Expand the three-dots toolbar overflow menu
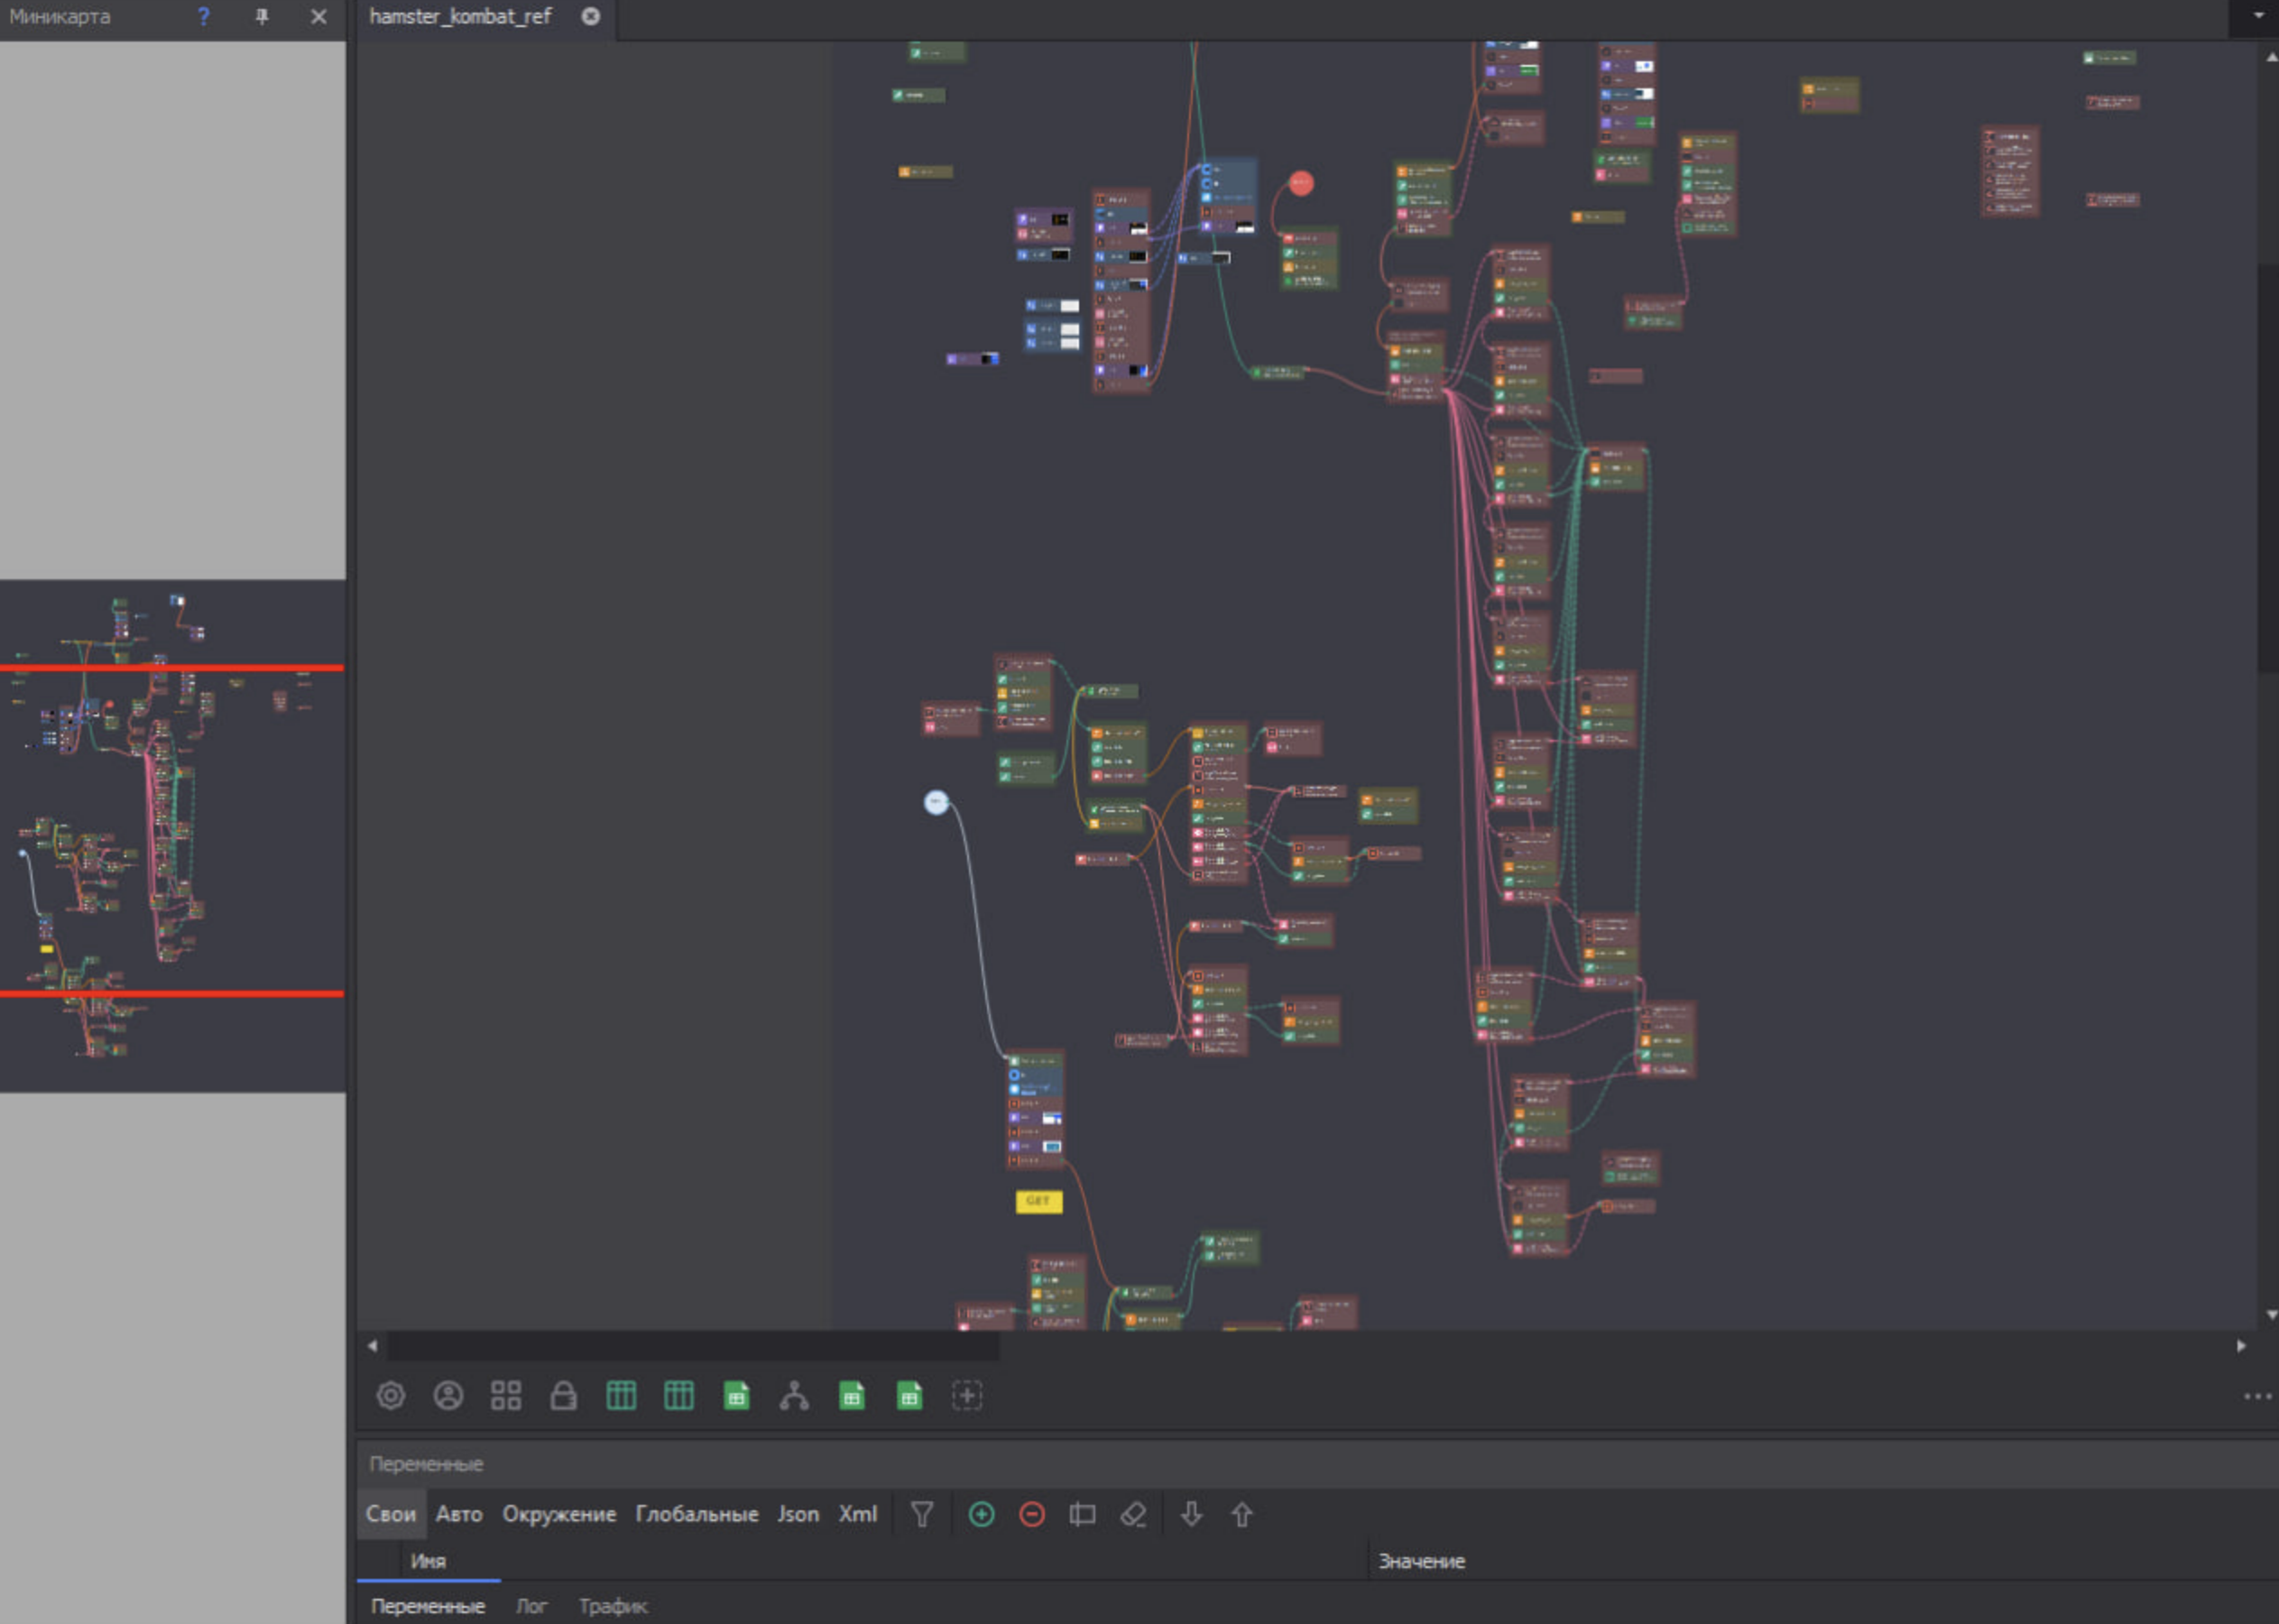This screenshot has width=2279, height=1624. pyautogui.click(x=2257, y=1396)
